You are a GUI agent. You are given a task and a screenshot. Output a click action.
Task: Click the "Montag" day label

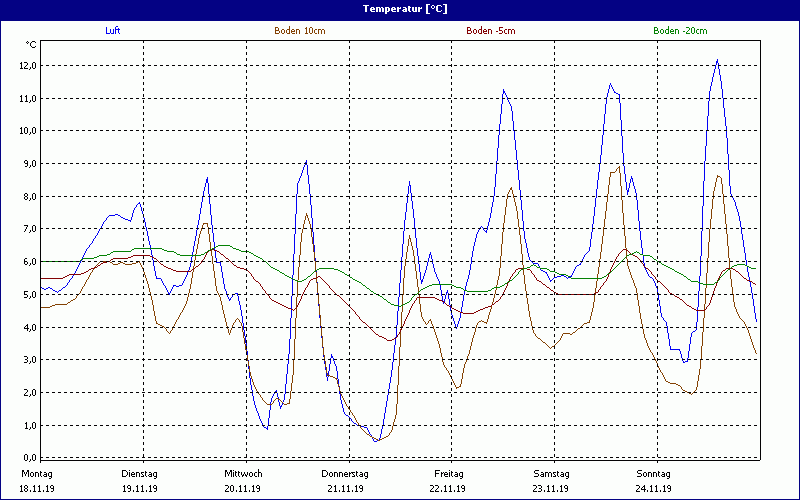[x=37, y=474]
